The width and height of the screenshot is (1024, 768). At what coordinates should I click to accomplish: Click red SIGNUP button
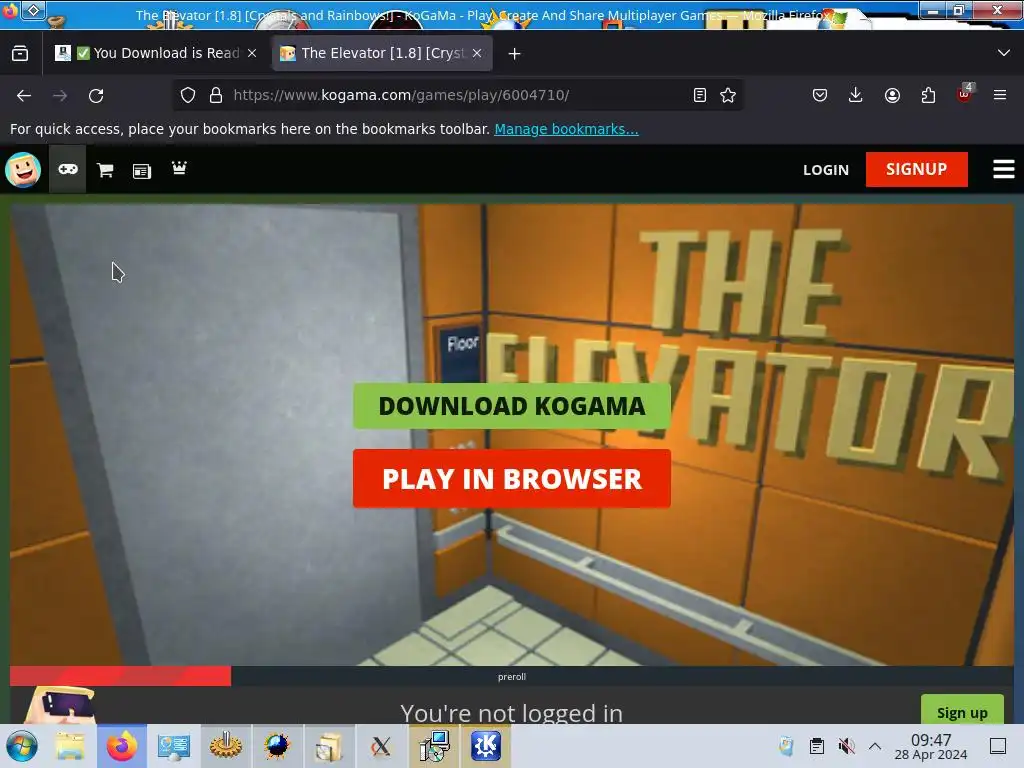[916, 169]
